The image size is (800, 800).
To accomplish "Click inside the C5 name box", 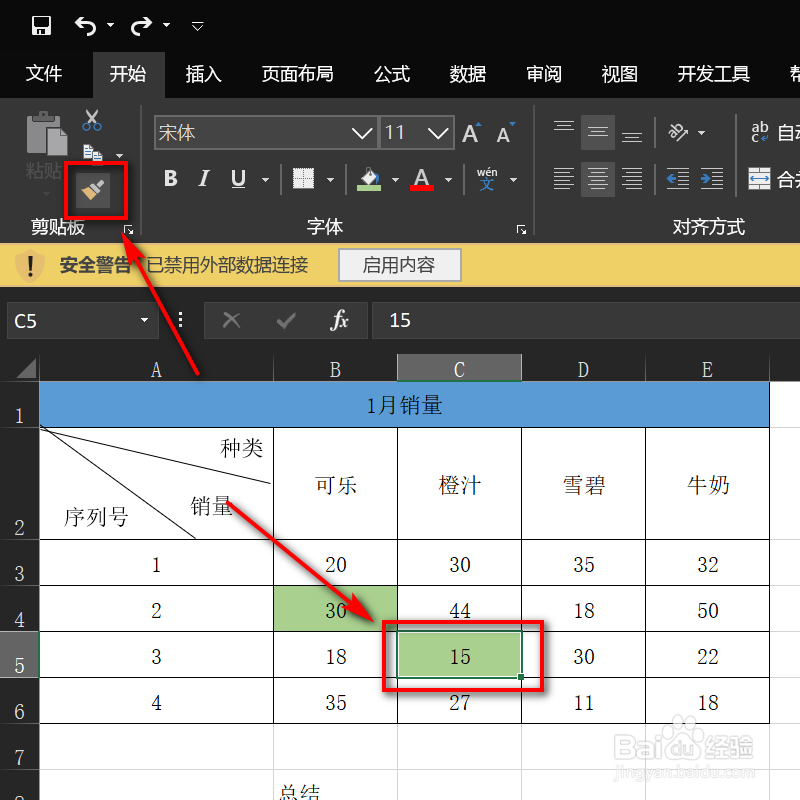I will (x=60, y=320).
